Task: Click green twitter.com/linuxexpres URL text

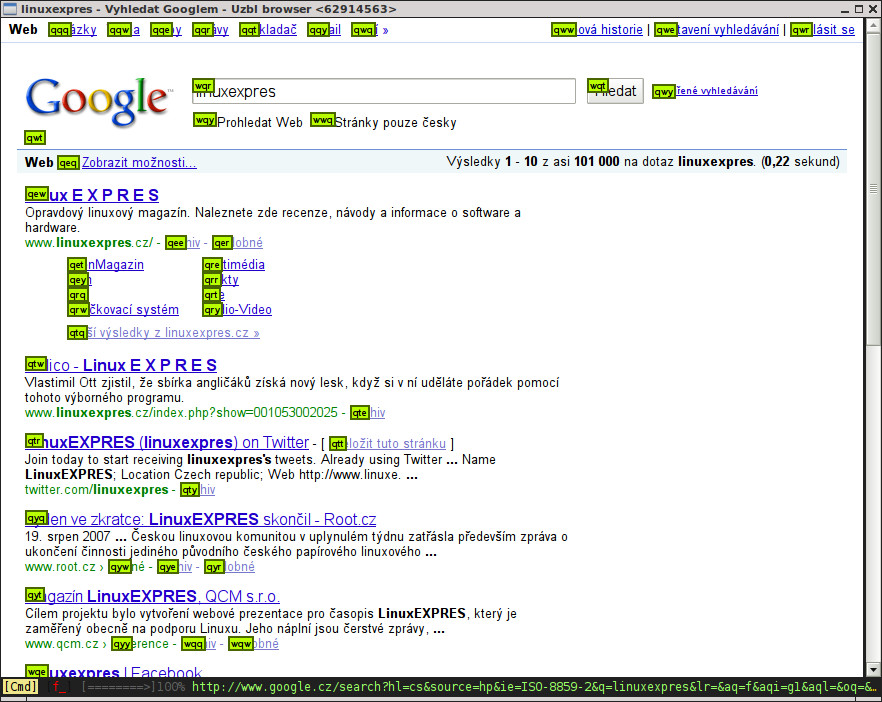Action: 97,489
